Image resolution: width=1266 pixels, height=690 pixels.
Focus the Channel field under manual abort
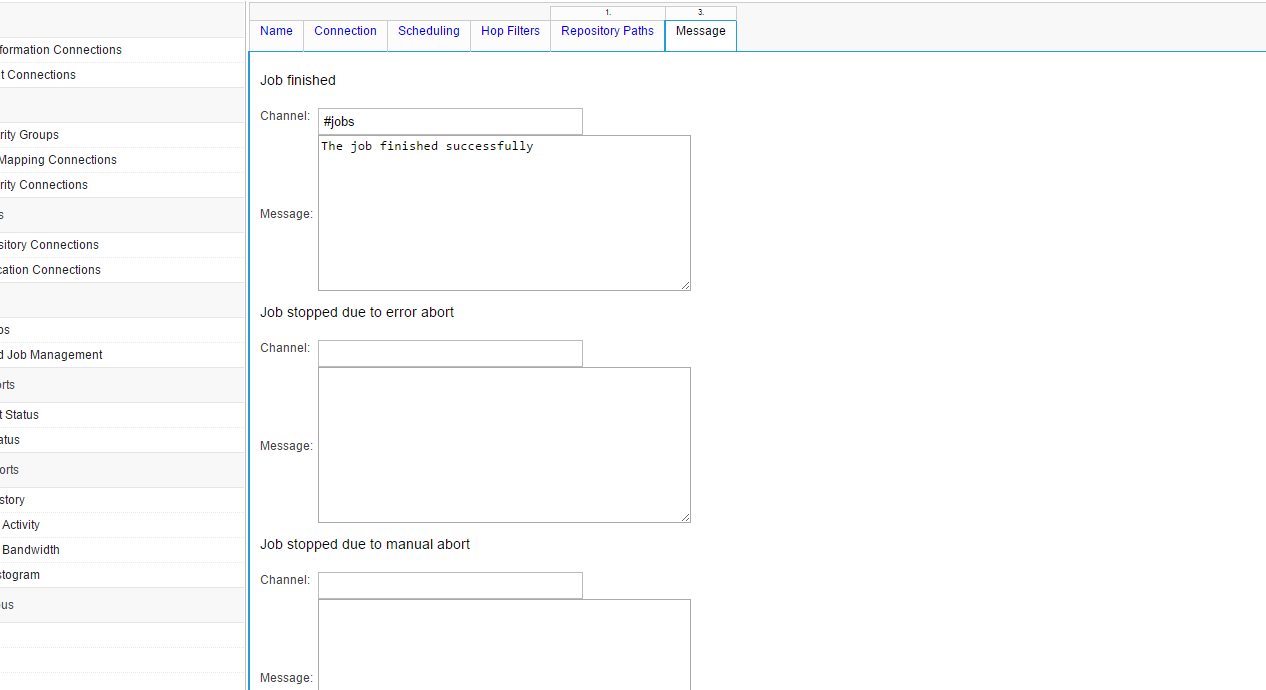coord(450,586)
